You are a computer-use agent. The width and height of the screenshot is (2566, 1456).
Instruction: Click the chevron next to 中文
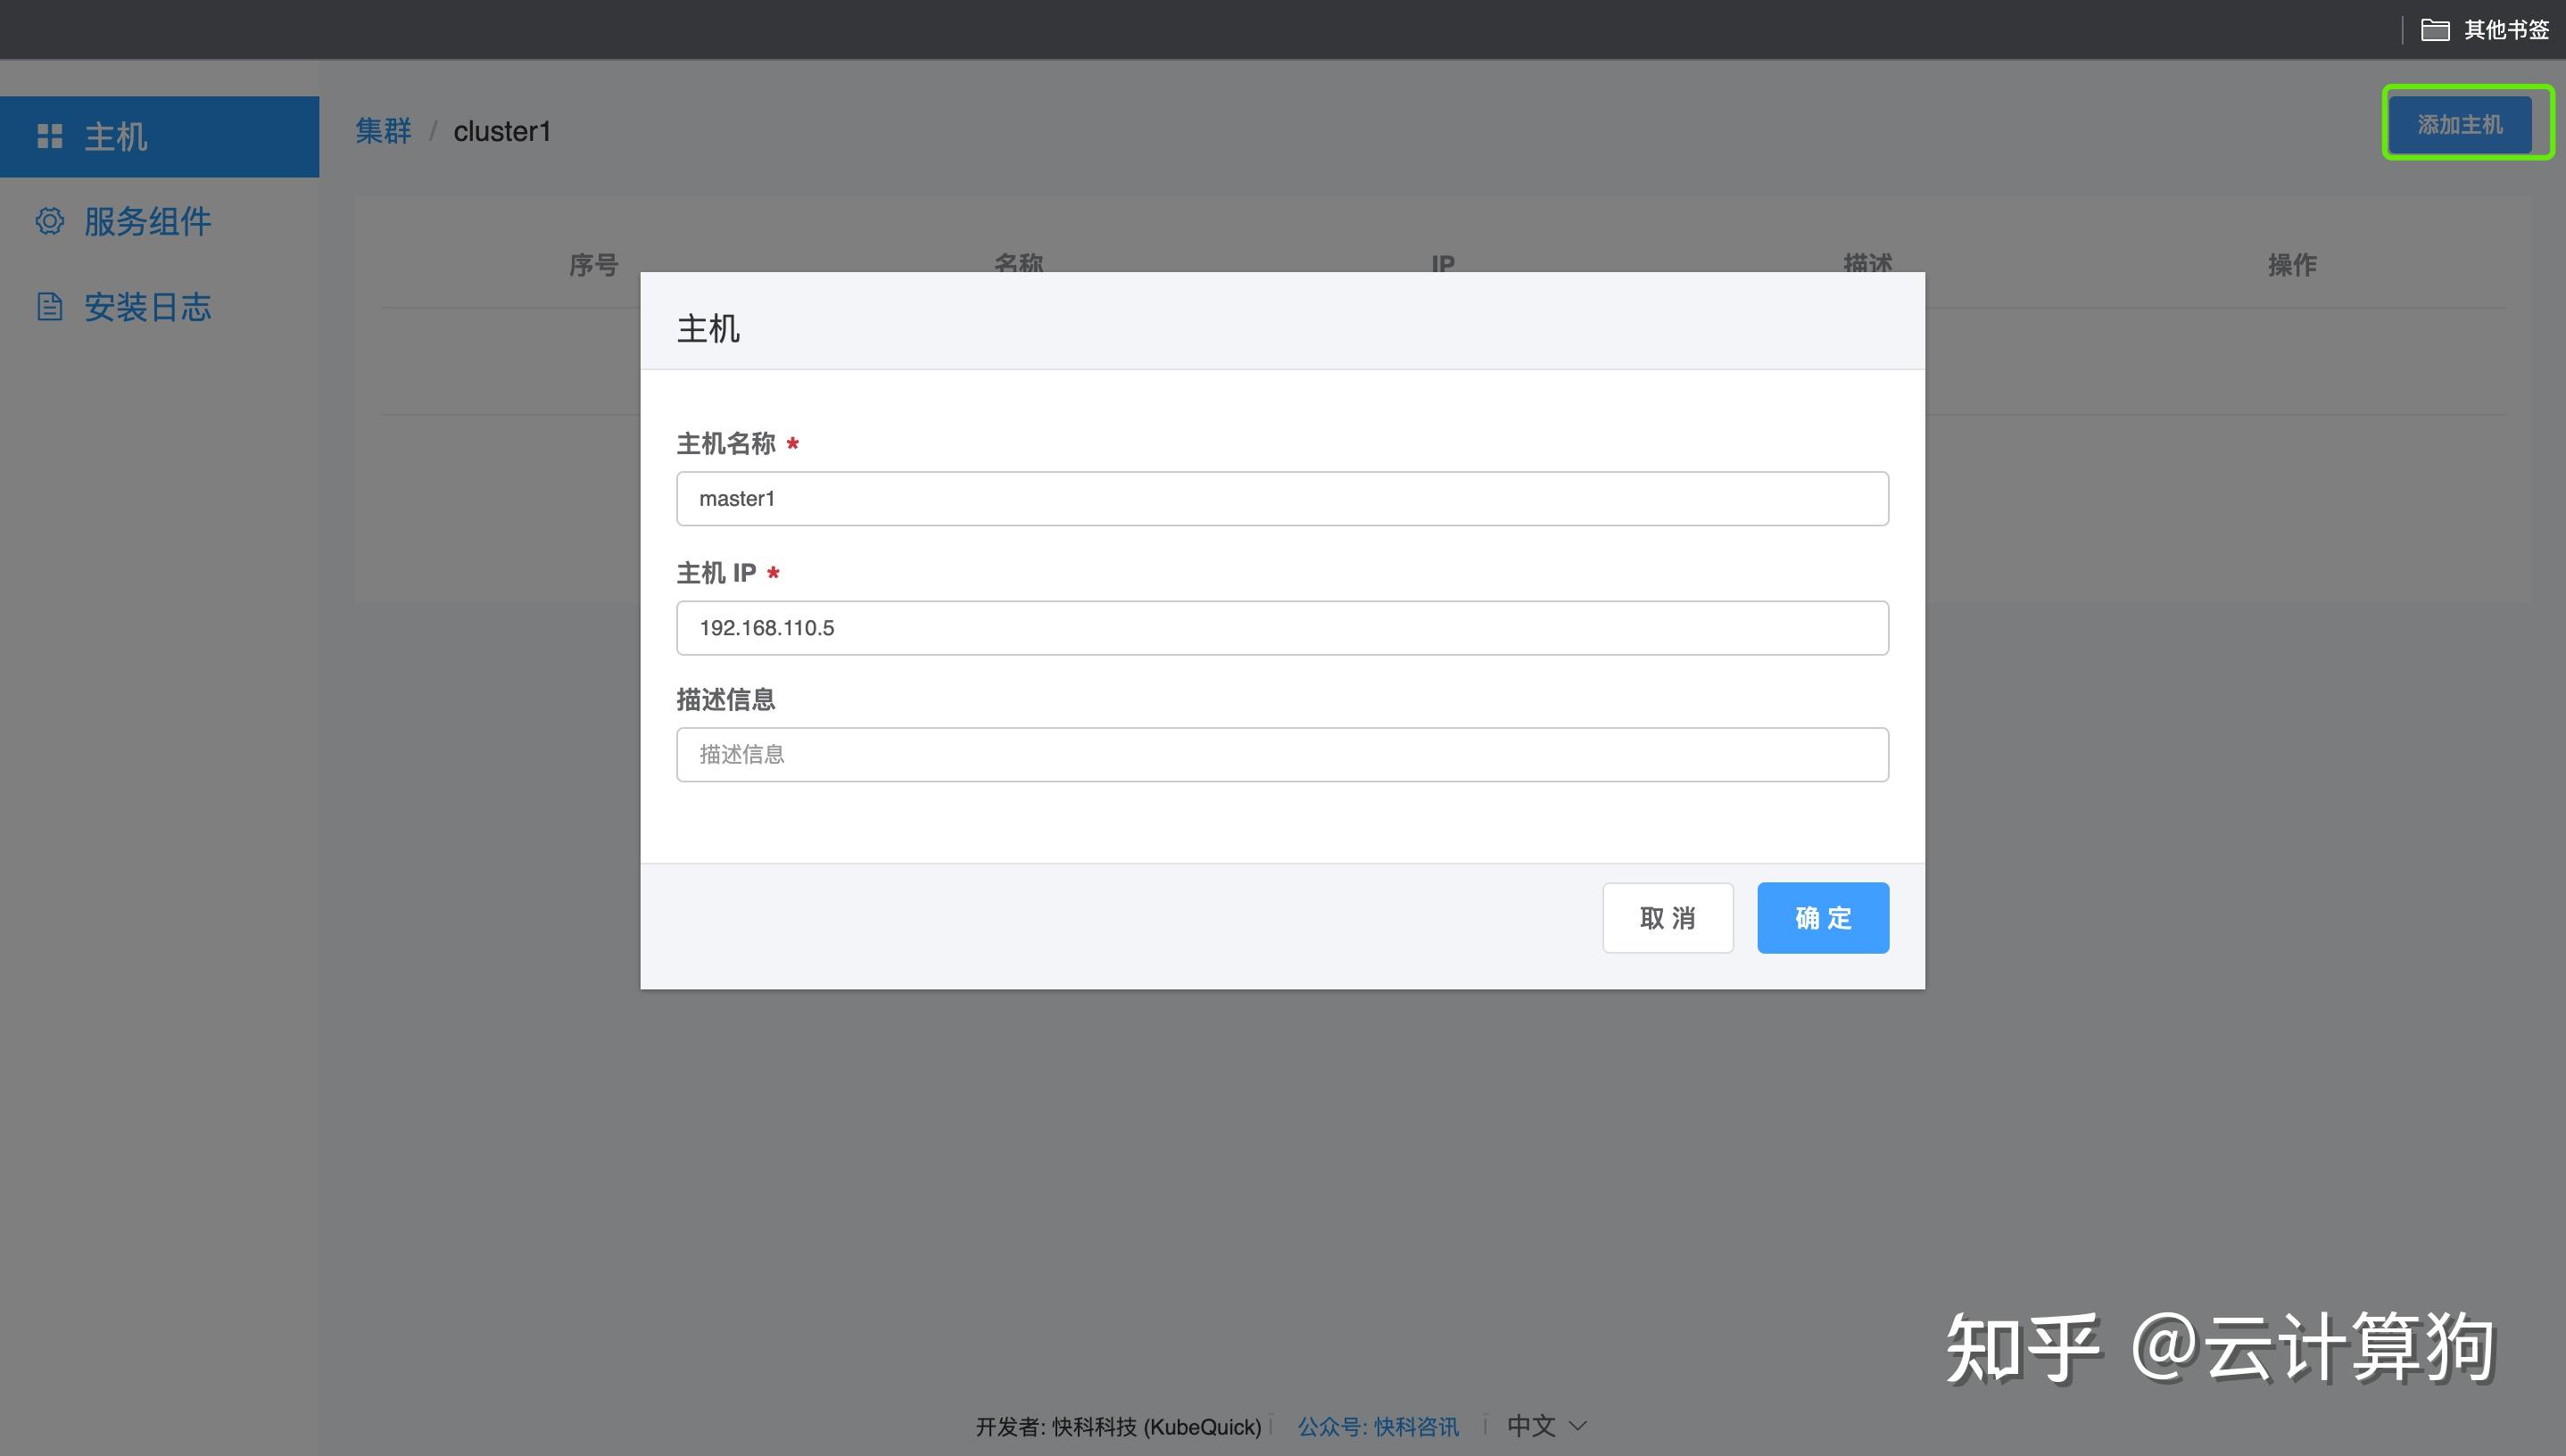coord(1578,1426)
